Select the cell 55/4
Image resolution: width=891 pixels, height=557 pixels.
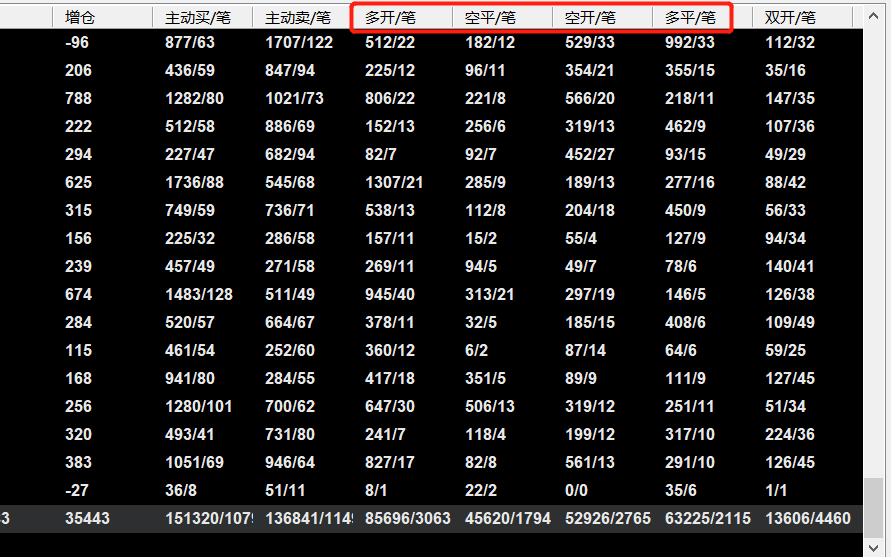pyautogui.click(x=581, y=238)
